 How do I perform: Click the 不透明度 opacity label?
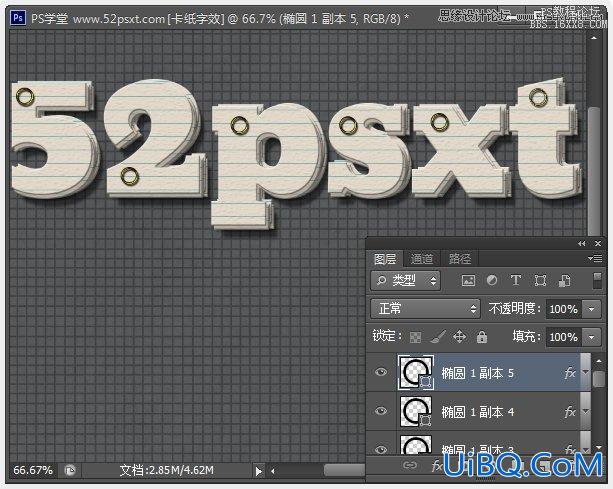514,308
